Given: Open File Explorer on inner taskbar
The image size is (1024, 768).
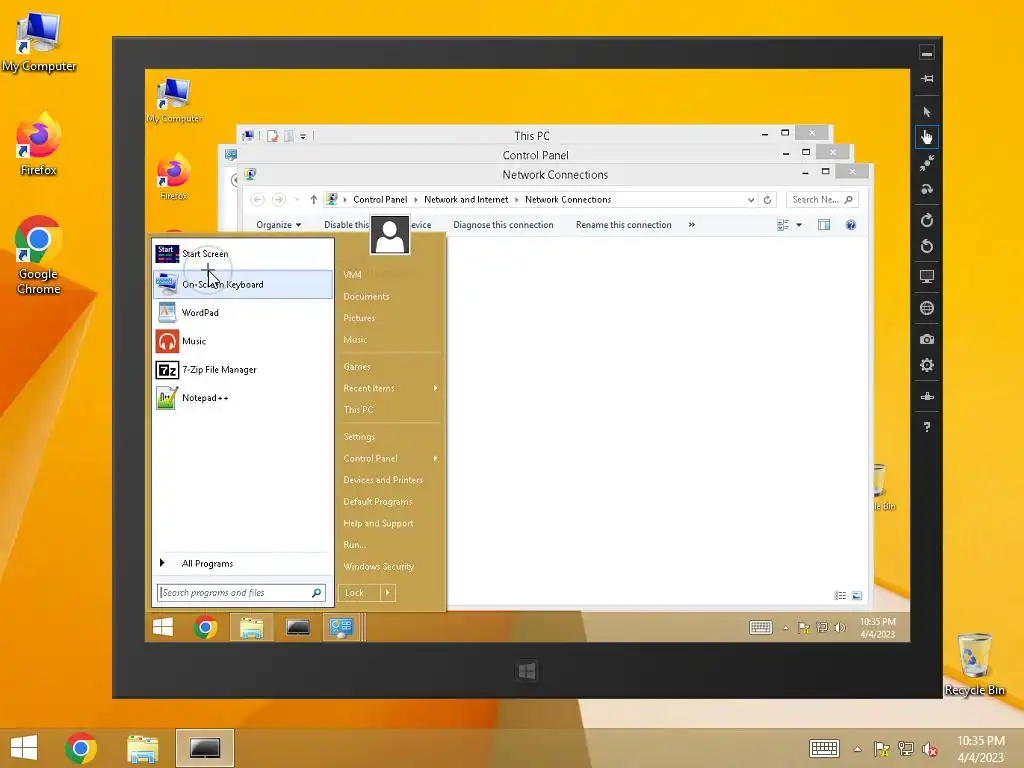Looking at the screenshot, I should pyautogui.click(x=251, y=628).
